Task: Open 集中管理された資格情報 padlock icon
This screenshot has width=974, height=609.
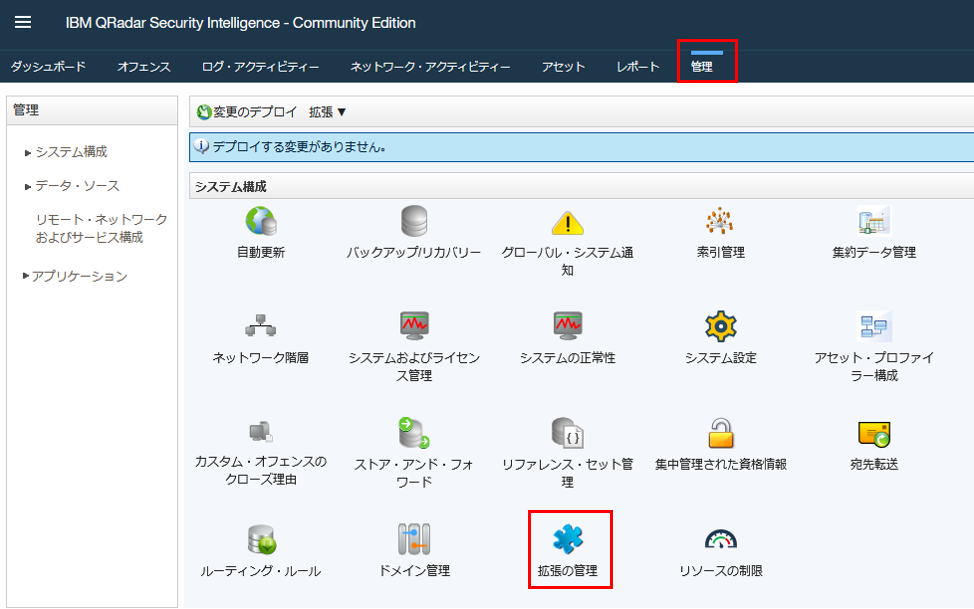Action: (721, 433)
